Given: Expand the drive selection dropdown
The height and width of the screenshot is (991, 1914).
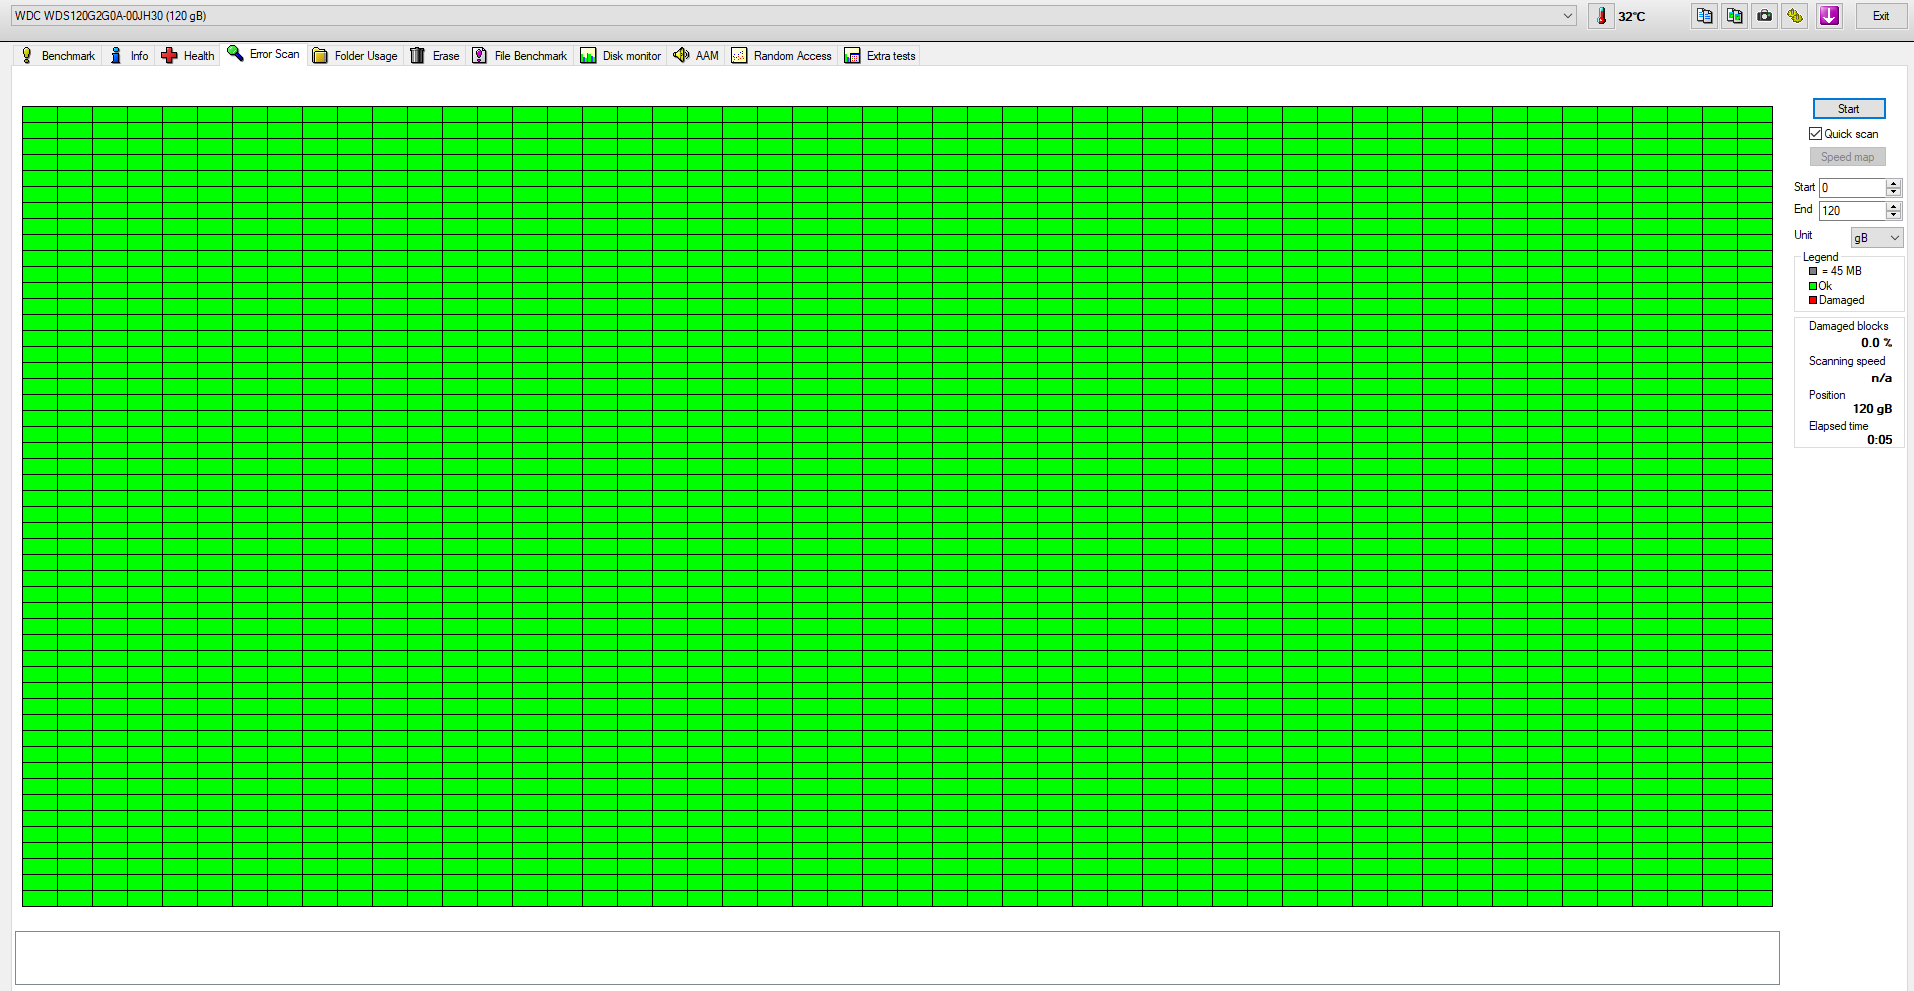Looking at the screenshot, I should (1567, 16).
